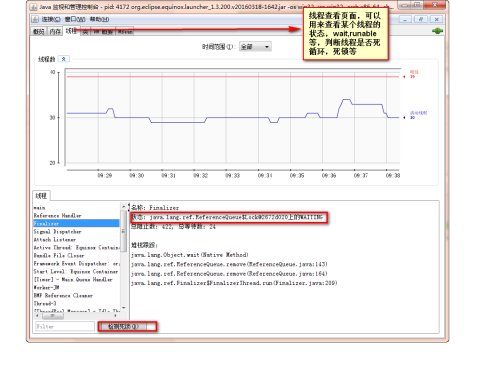The height and width of the screenshot is (373, 500).
Task: Switch to the 类 (Classes) tab
Action: pyautogui.click(x=85, y=32)
